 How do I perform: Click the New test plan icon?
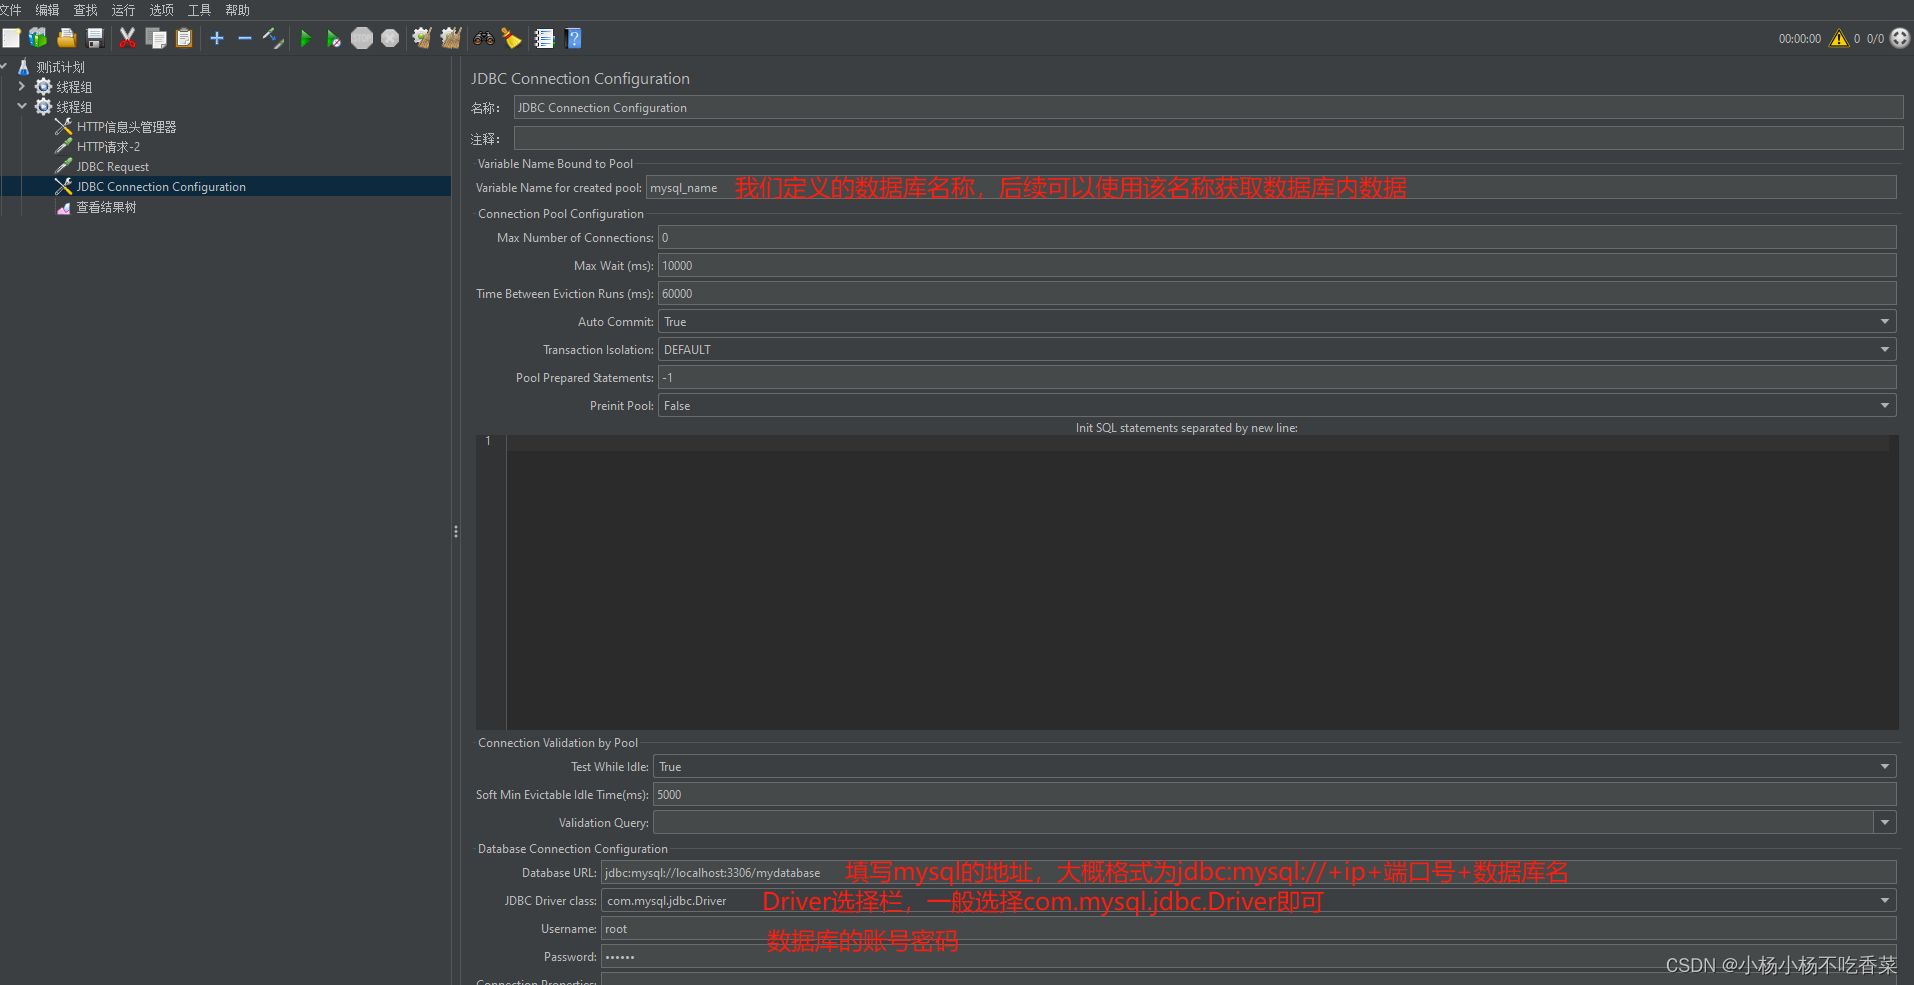pyautogui.click(x=11, y=38)
